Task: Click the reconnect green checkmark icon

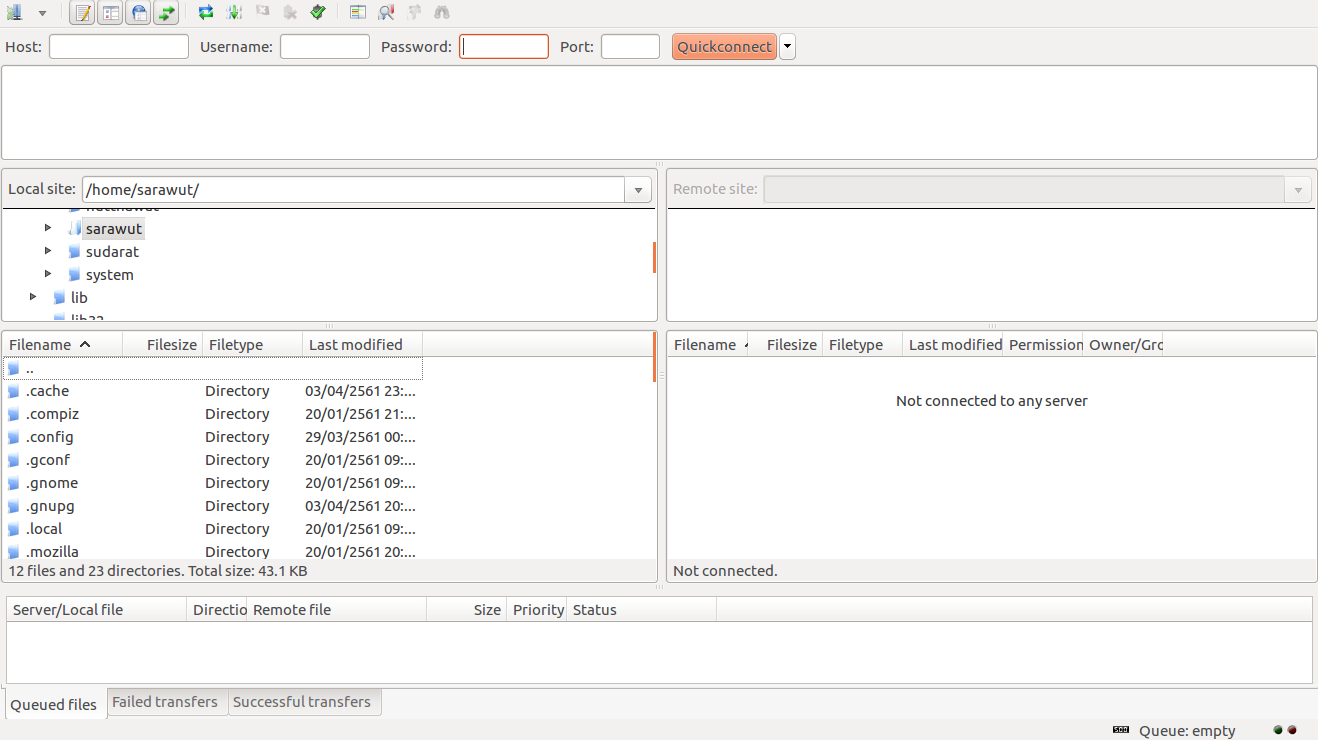Action: (318, 13)
